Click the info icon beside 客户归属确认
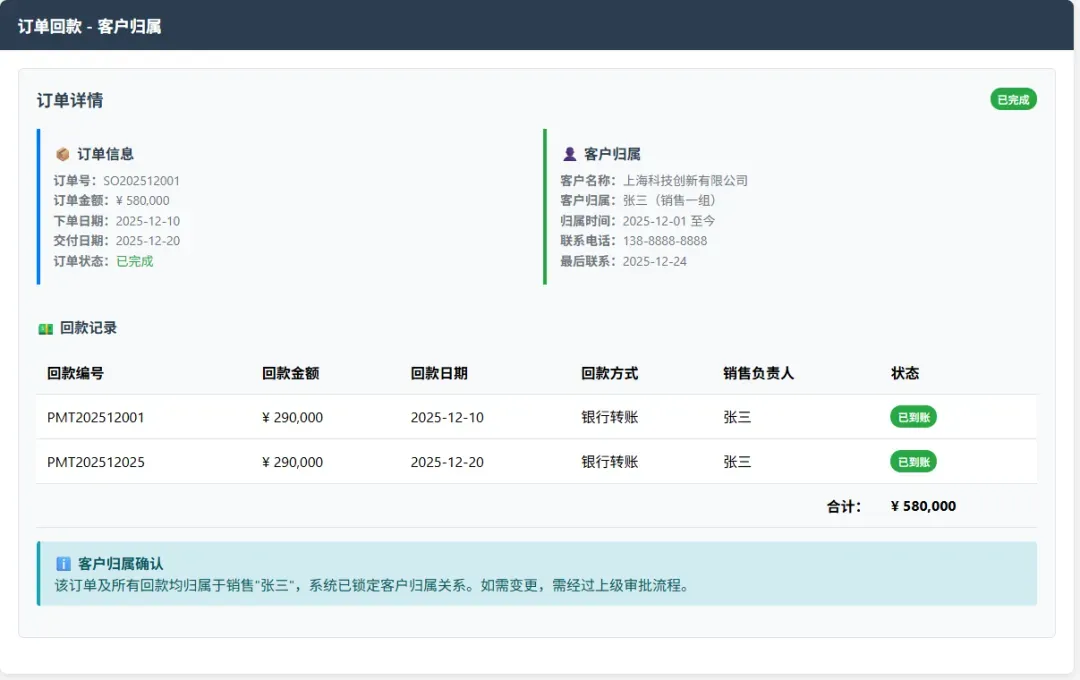Image resolution: width=1080 pixels, height=680 pixels. click(64, 564)
